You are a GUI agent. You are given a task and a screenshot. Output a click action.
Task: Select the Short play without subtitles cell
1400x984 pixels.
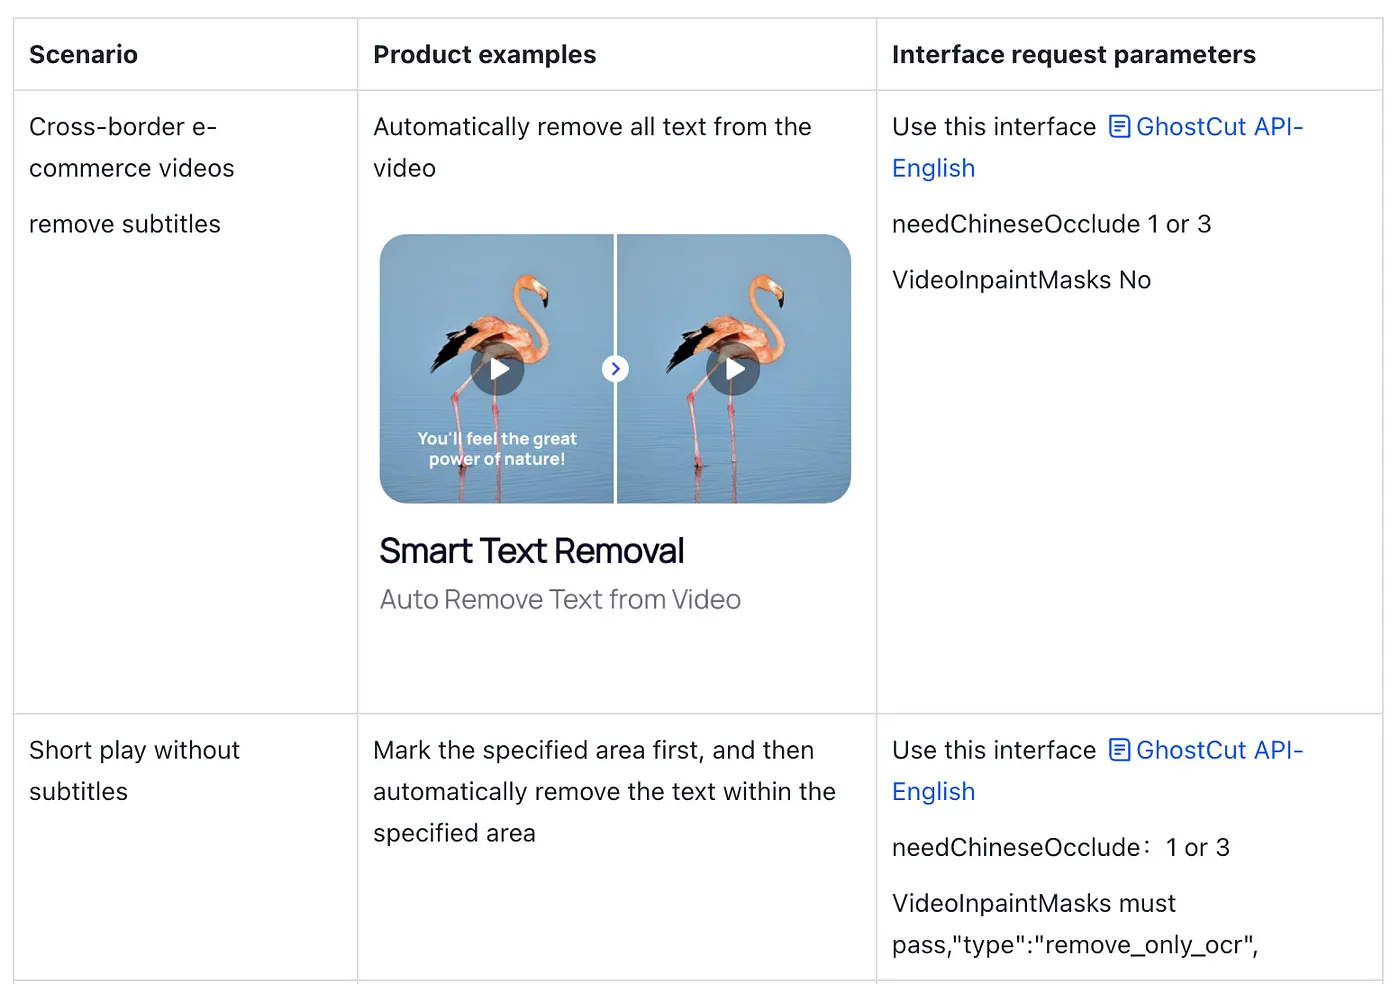(x=134, y=770)
